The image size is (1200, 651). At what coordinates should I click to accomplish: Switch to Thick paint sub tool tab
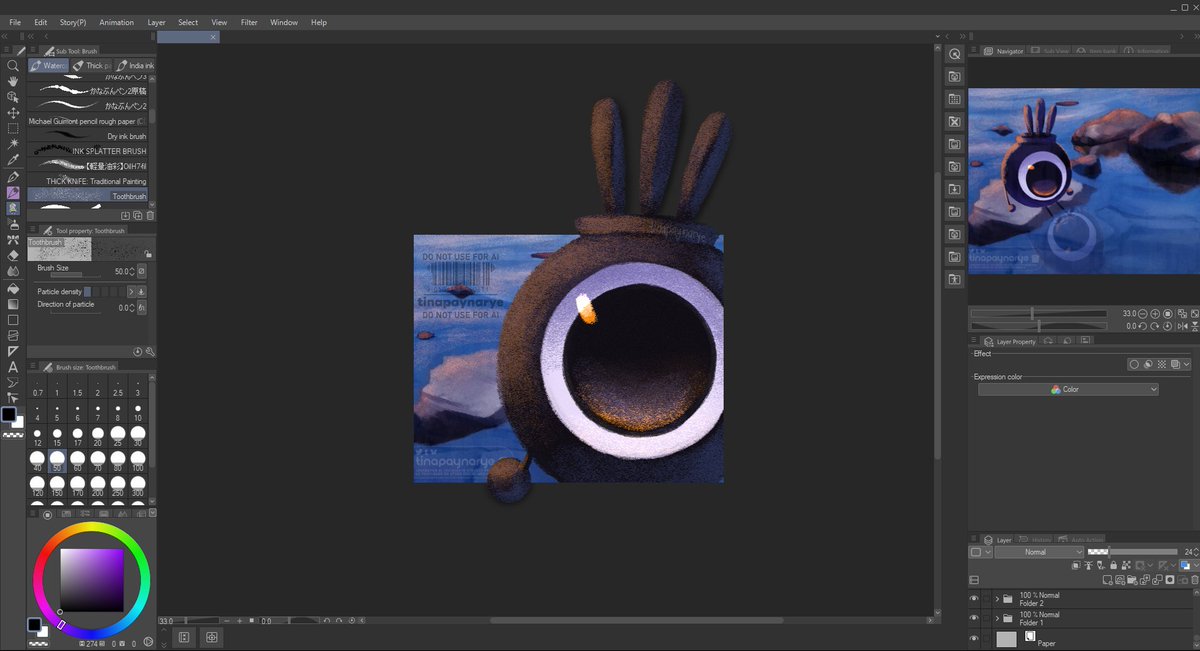click(92, 65)
